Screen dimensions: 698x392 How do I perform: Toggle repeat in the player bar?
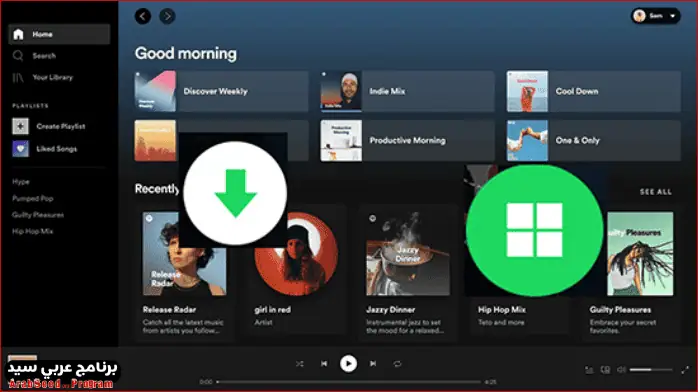(x=398, y=364)
